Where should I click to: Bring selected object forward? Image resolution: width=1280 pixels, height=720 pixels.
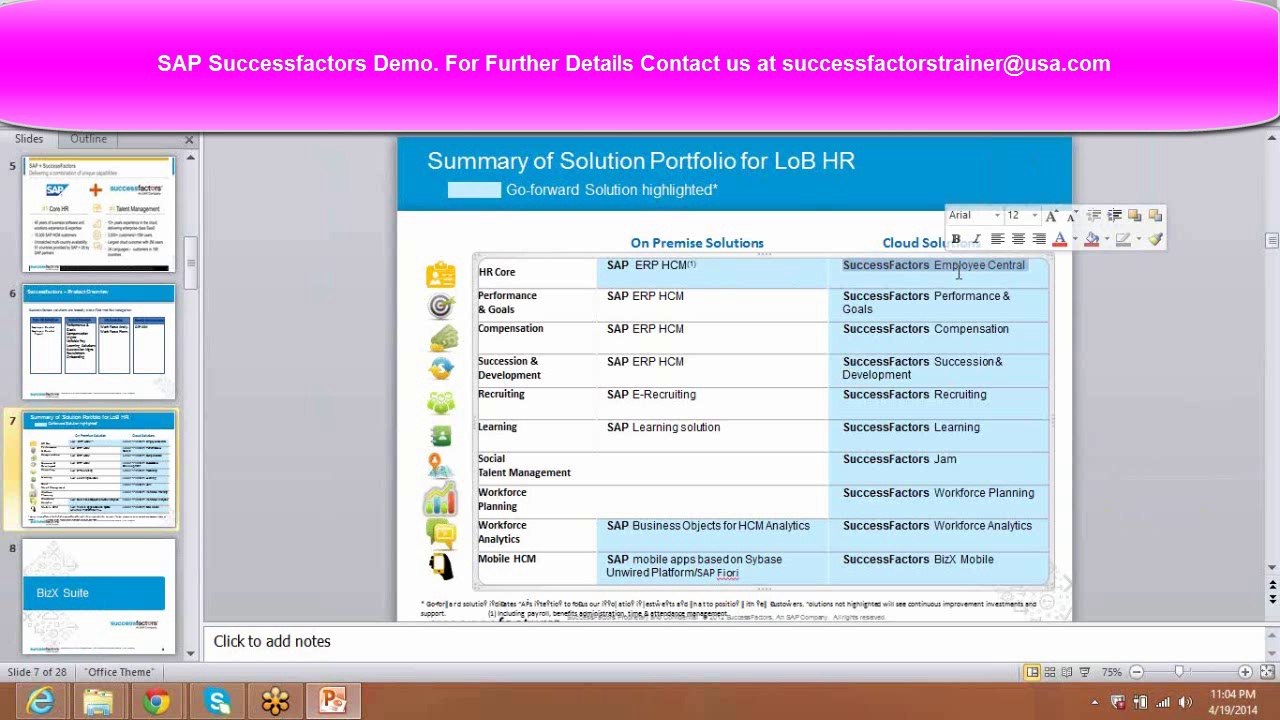click(1135, 216)
